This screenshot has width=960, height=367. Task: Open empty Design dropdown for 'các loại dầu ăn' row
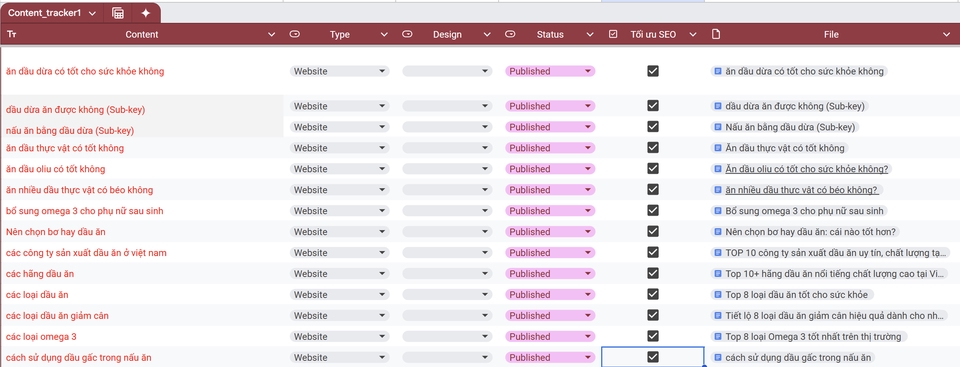click(x=447, y=295)
